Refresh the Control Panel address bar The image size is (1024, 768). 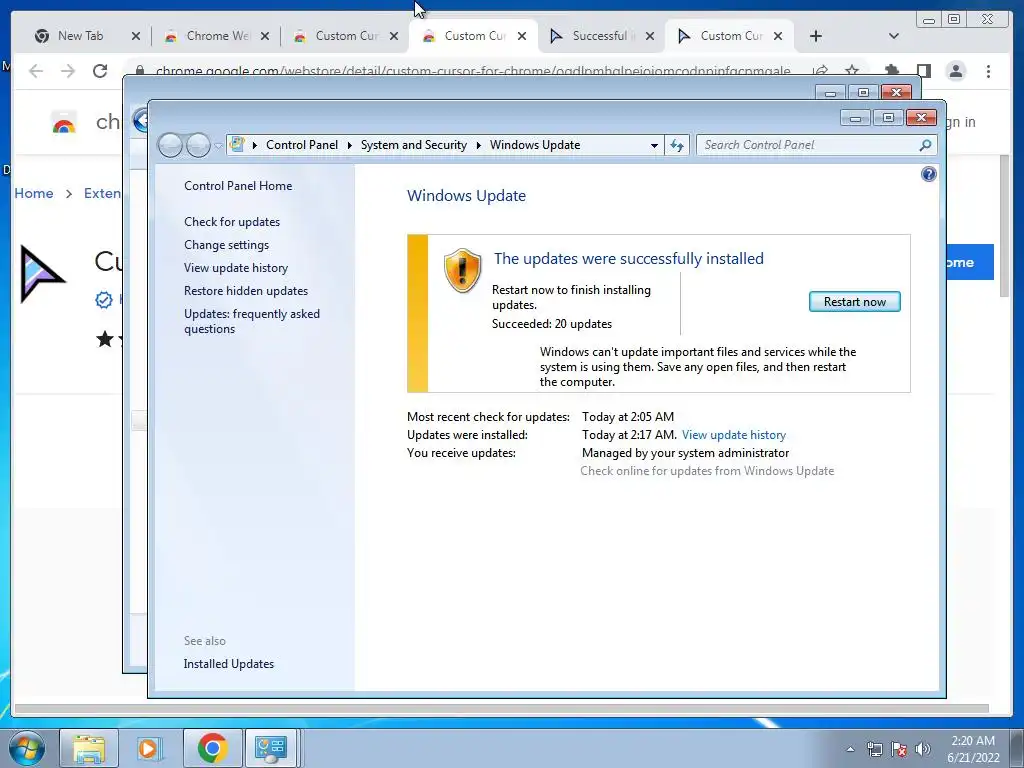click(x=677, y=145)
